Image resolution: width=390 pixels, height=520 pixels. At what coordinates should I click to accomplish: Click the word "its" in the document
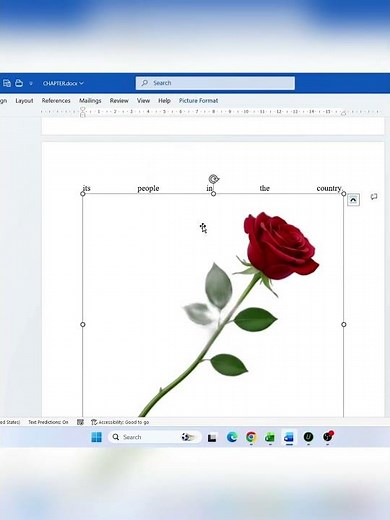[x=86, y=188]
